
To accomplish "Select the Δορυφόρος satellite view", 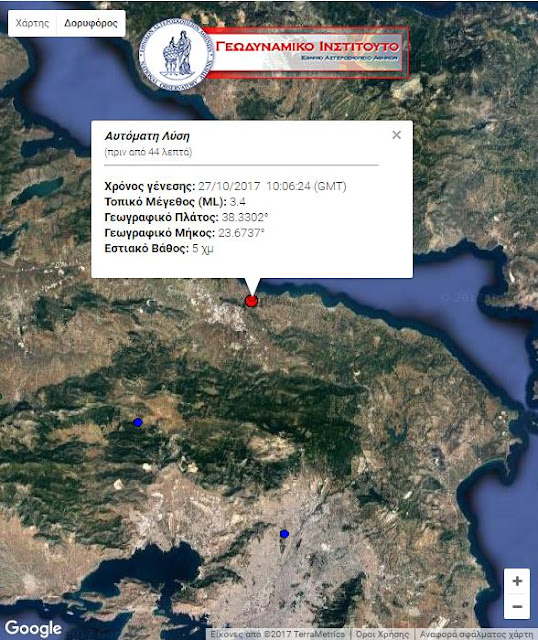I will (x=91, y=23).
